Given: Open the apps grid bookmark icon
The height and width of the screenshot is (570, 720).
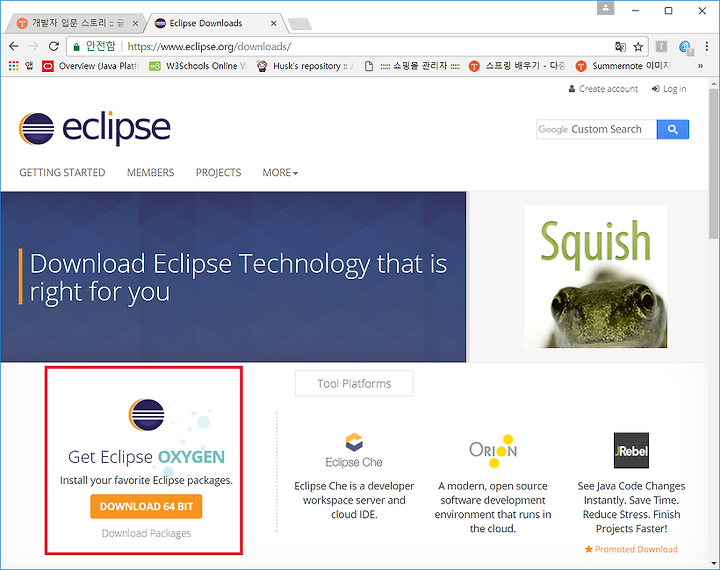Looking at the screenshot, I should point(14,66).
